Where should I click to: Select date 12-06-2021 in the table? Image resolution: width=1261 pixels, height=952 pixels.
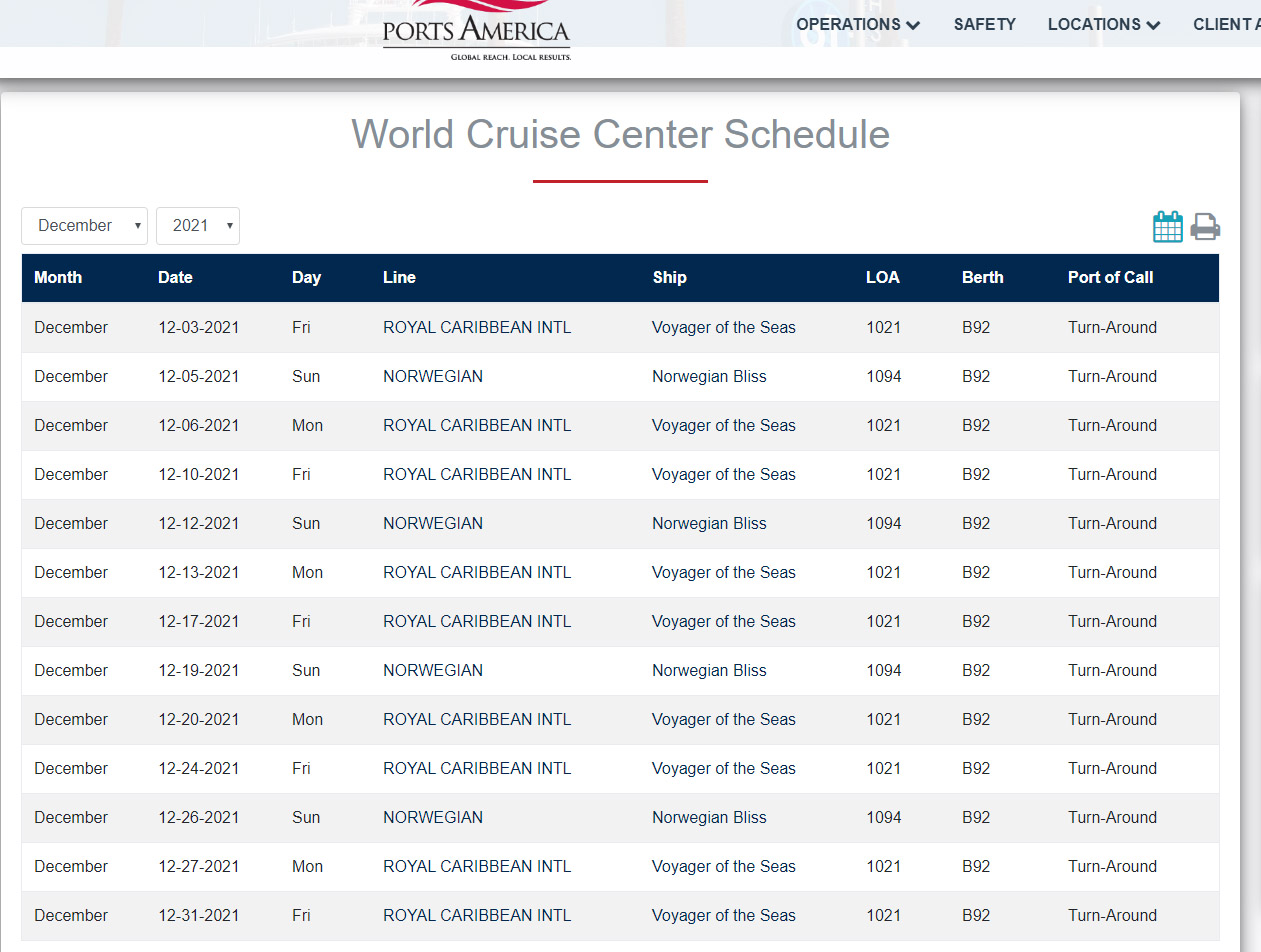199,425
